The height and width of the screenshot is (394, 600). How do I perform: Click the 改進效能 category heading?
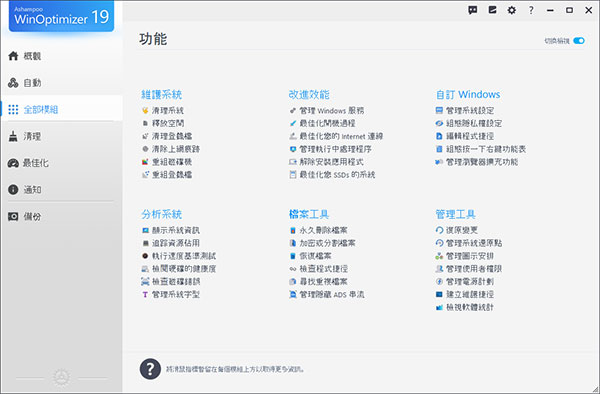pos(309,94)
